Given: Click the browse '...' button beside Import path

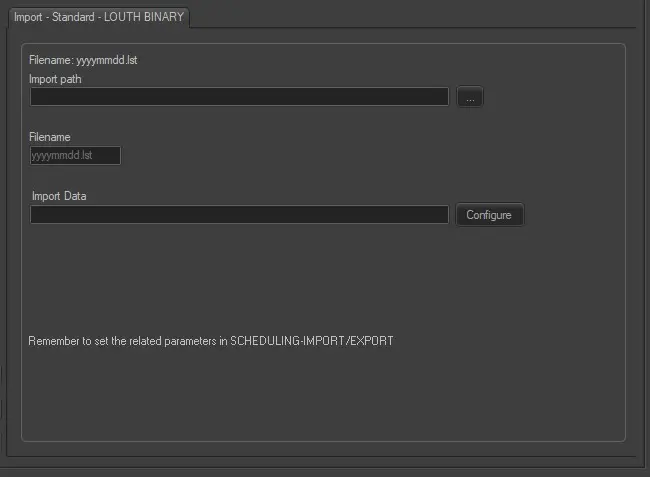Looking at the screenshot, I should coord(470,97).
